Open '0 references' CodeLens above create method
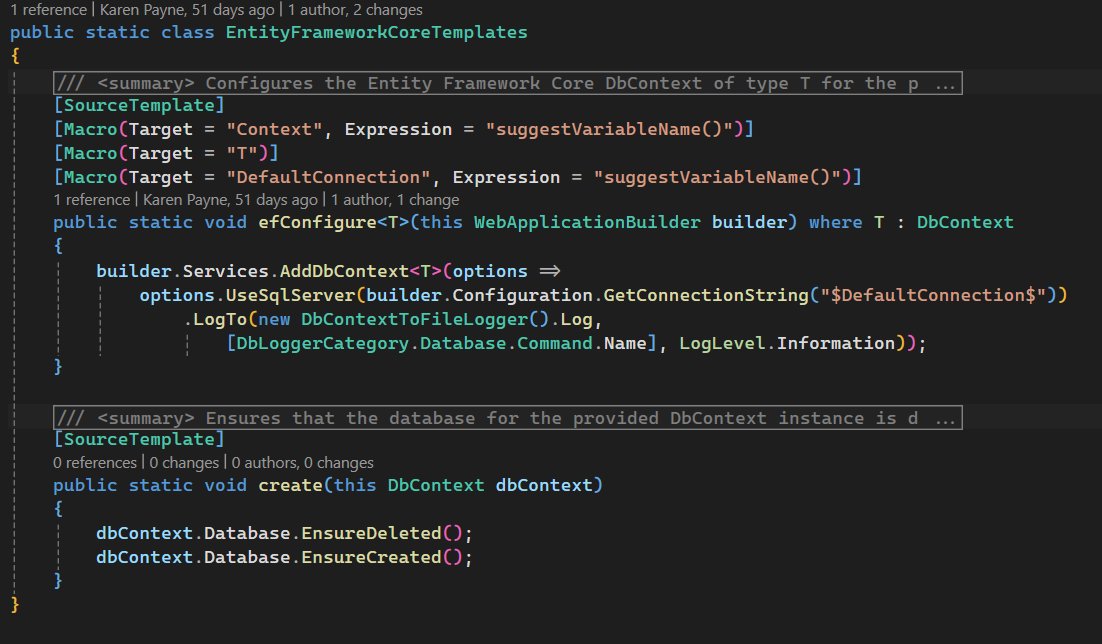 [95, 463]
